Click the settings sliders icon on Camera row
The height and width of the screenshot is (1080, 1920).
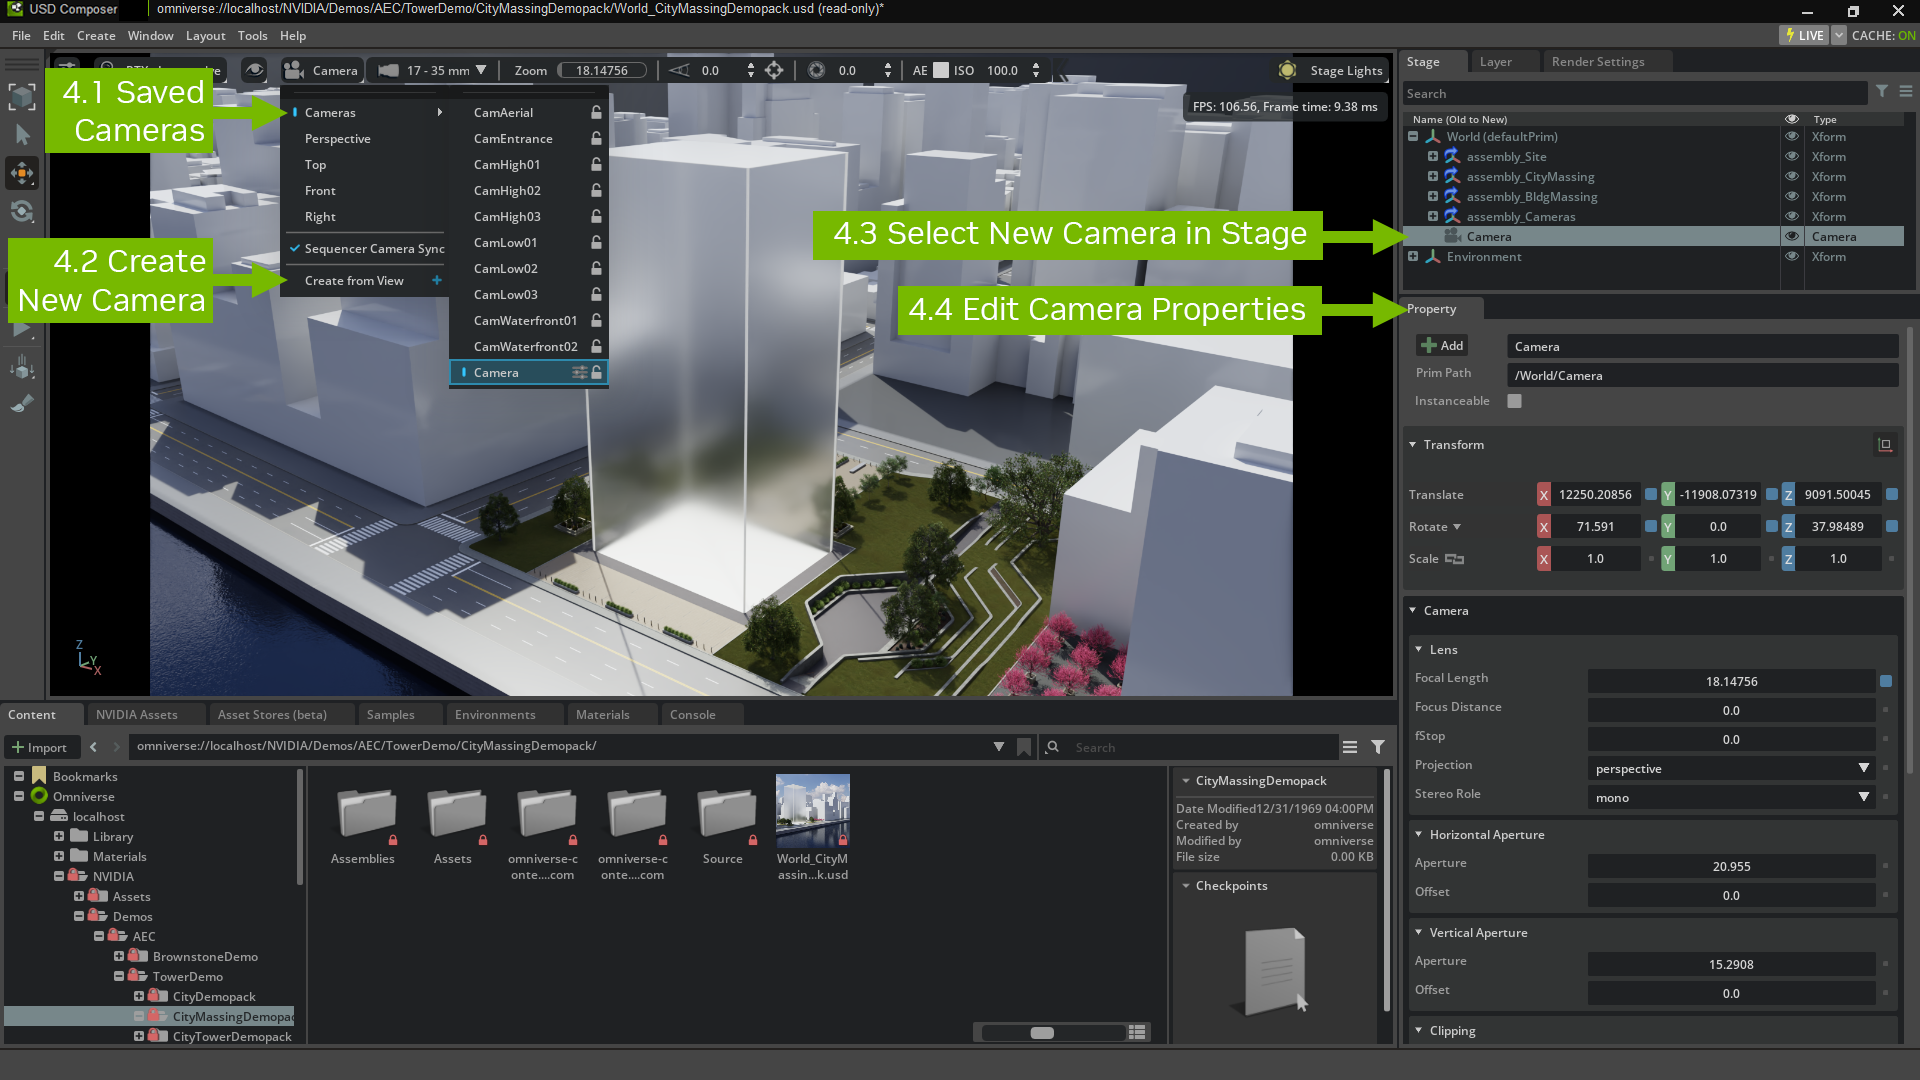[x=579, y=372]
